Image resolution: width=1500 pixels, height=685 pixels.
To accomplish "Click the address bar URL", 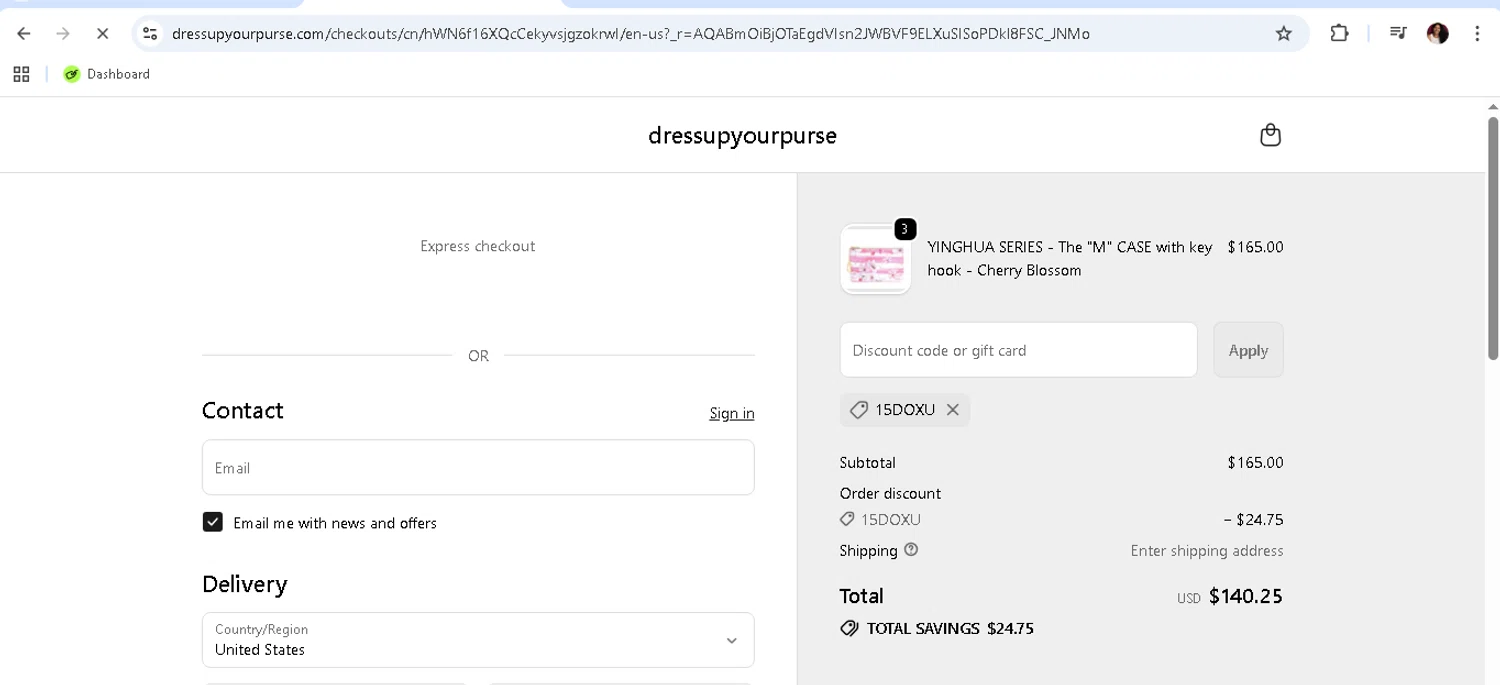I will click(631, 33).
